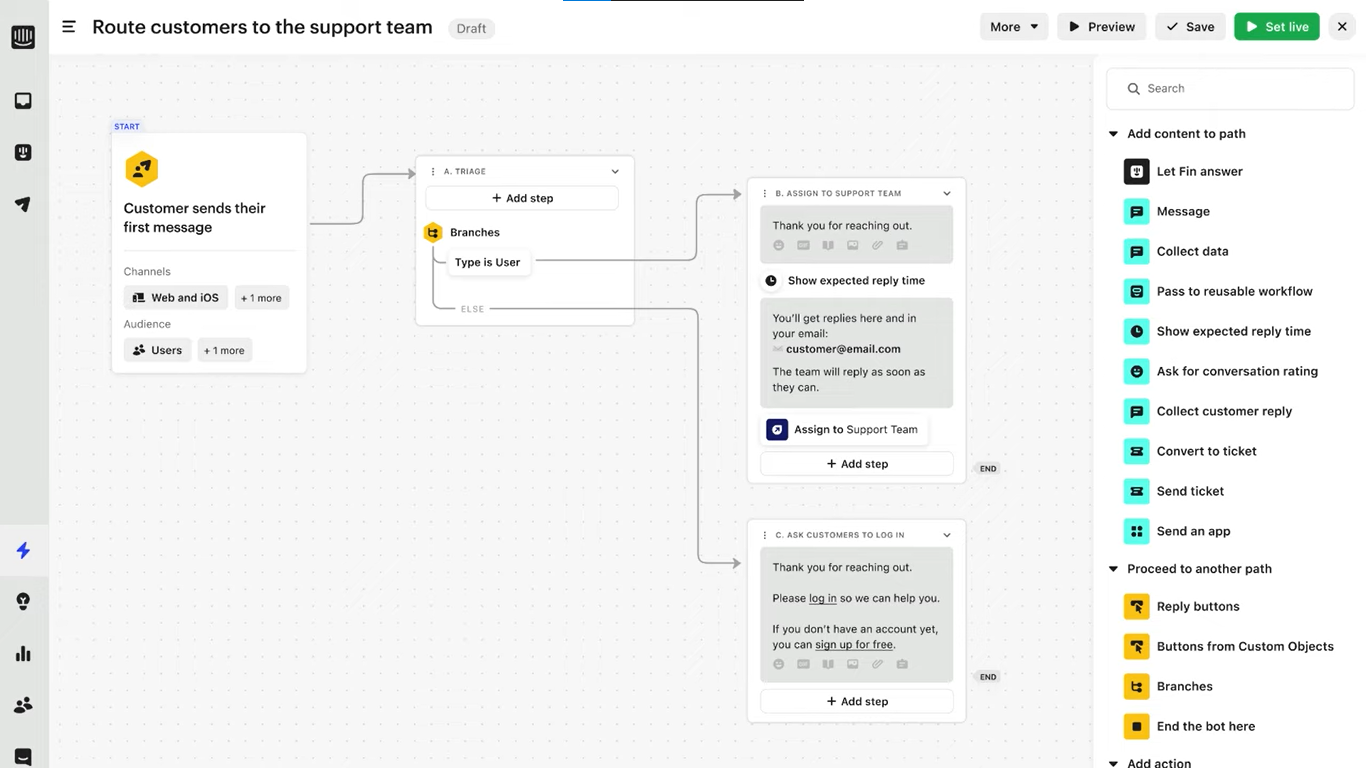Select Convert to ticket in the right panel

coord(1205,451)
